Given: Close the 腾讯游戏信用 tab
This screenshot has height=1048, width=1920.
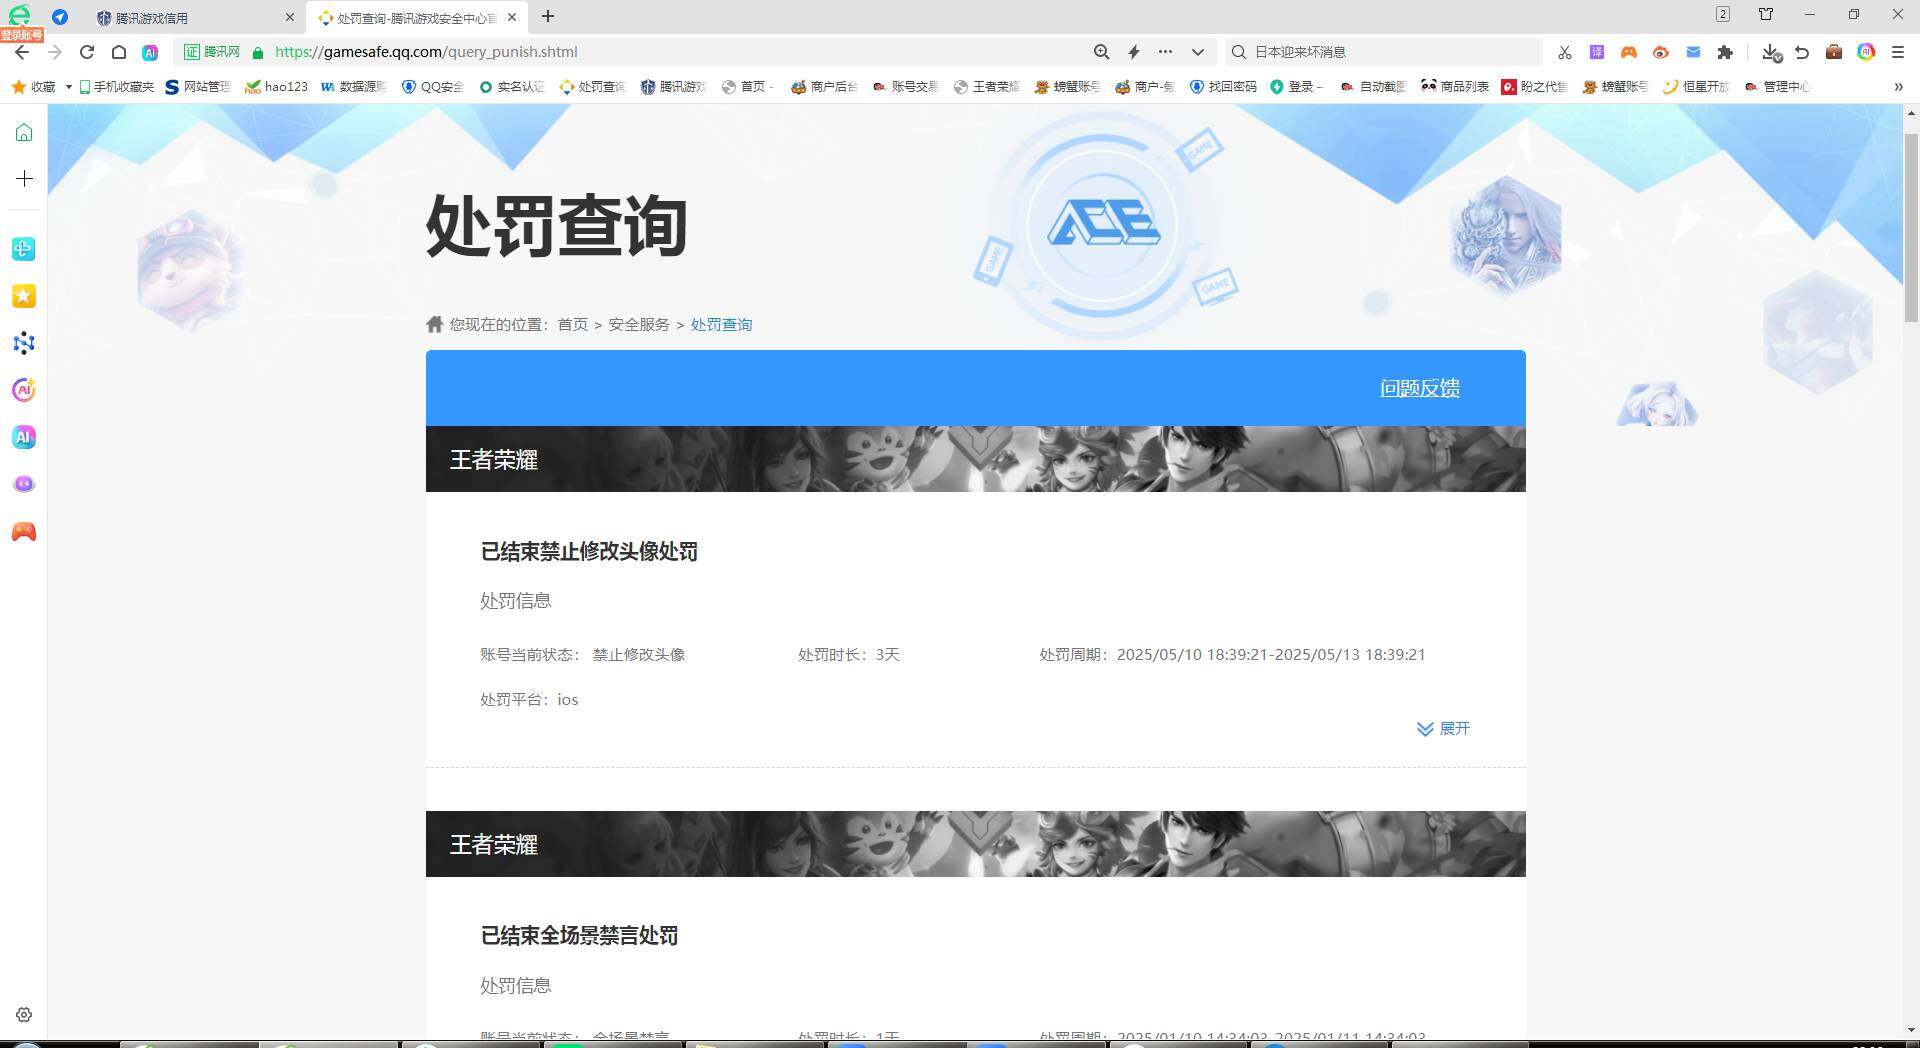Looking at the screenshot, I should pos(290,17).
